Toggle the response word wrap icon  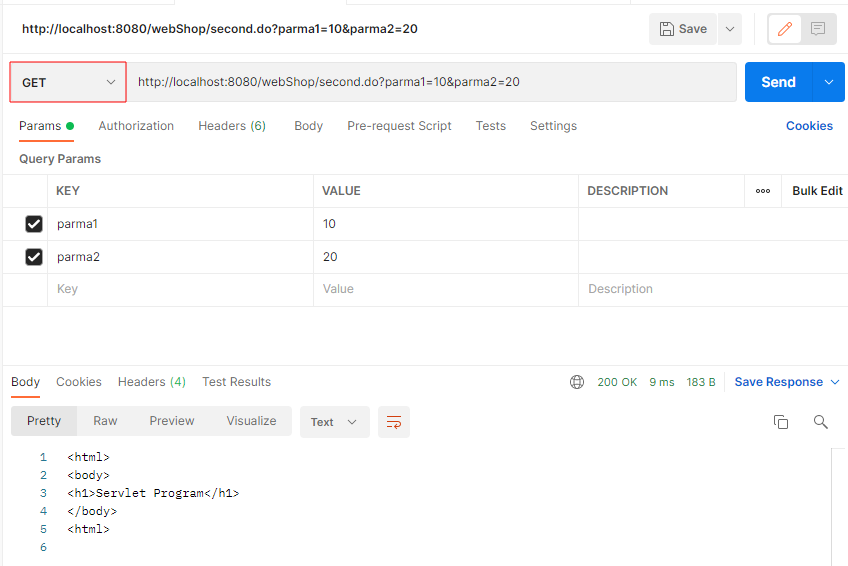(x=394, y=422)
